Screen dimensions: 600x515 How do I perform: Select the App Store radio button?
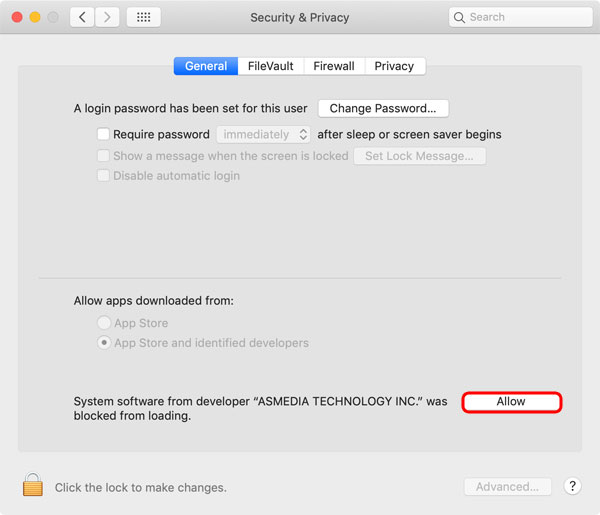point(104,323)
